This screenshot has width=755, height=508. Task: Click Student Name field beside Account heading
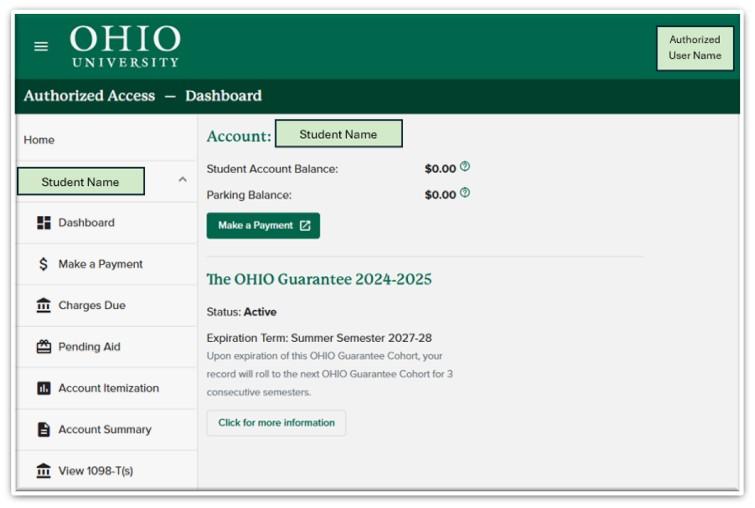click(338, 134)
